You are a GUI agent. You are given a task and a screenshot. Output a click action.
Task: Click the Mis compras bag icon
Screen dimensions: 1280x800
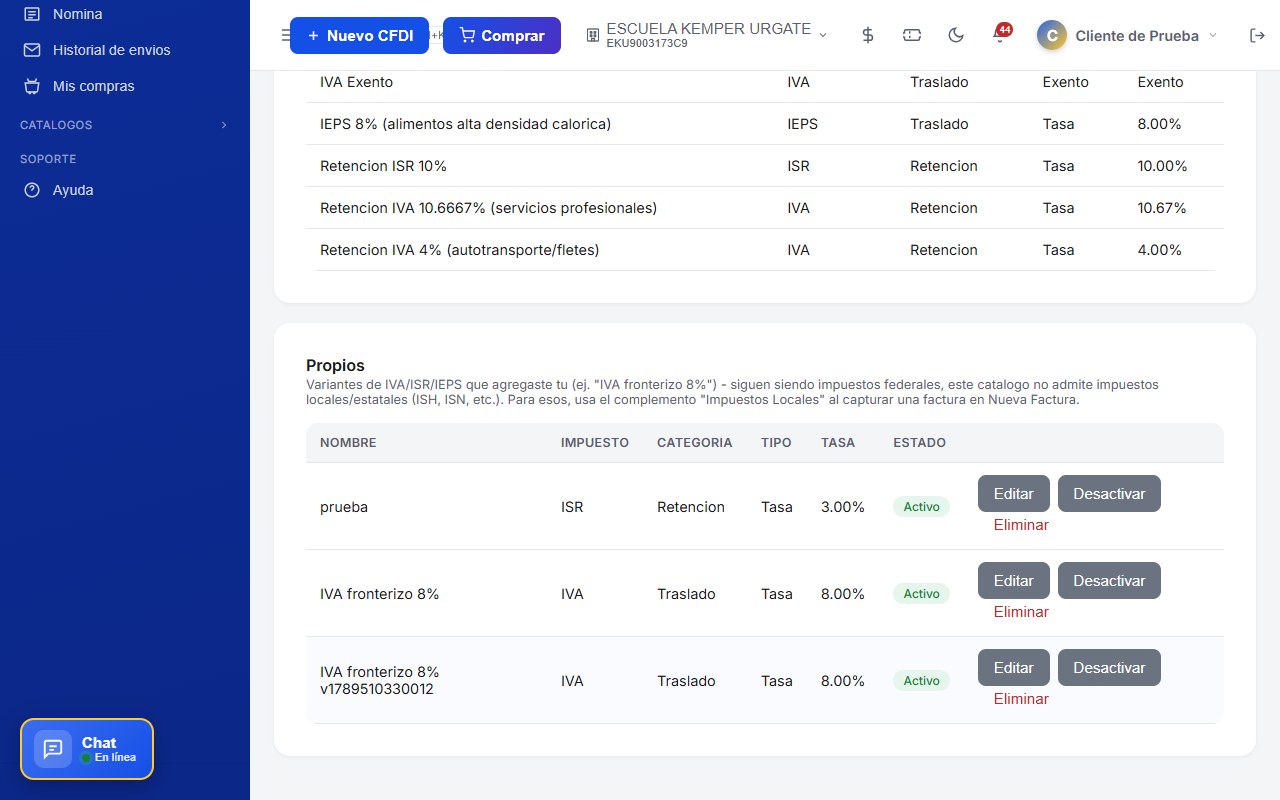coord(32,86)
